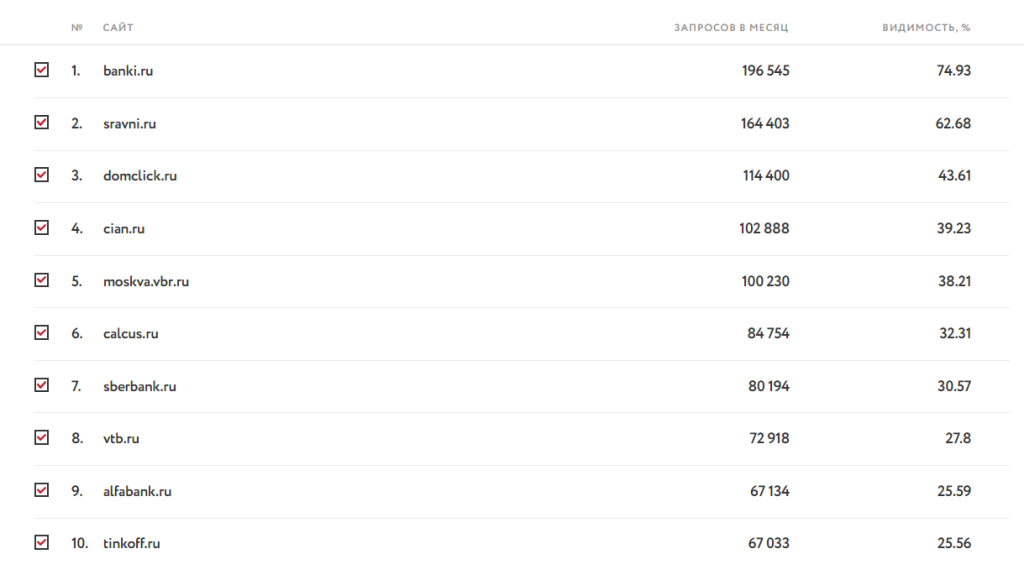Uncheck the sberbank.ru checkbox
Viewport: 1024px width, 575px height.
tap(41, 385)
